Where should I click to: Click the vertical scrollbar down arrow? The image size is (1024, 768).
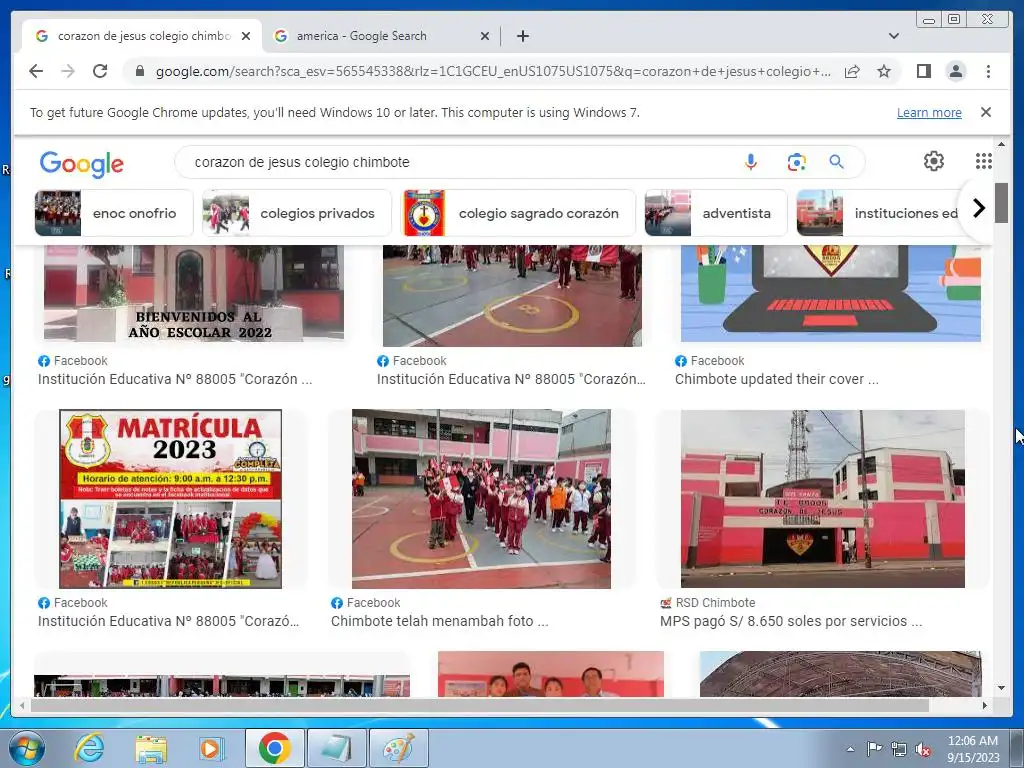(1001, 688)
